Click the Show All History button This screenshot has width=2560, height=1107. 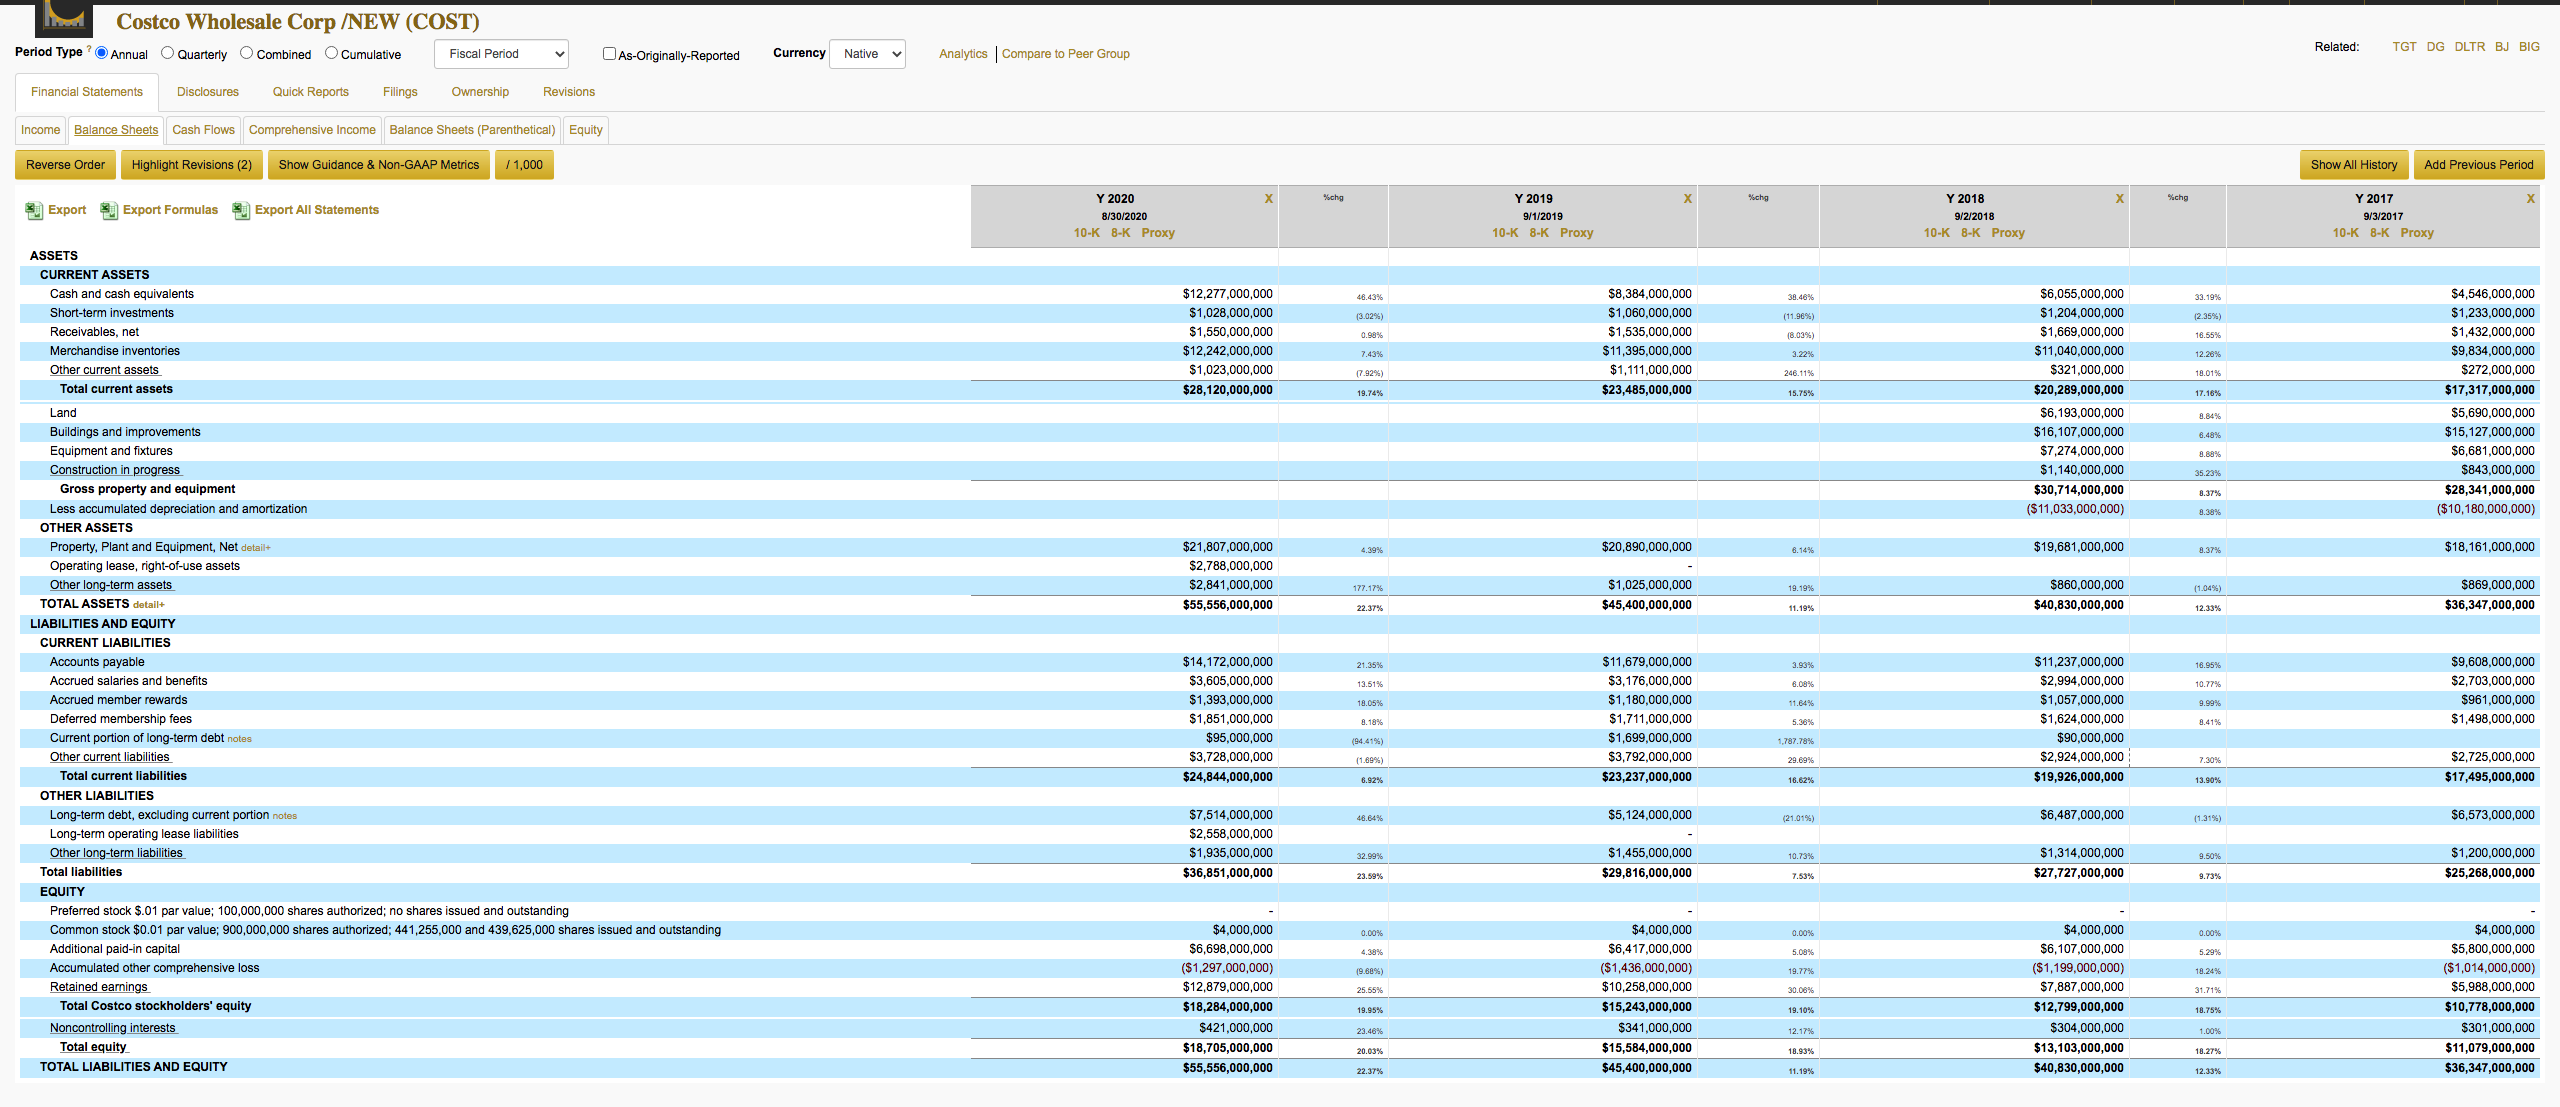(2354, 165)
